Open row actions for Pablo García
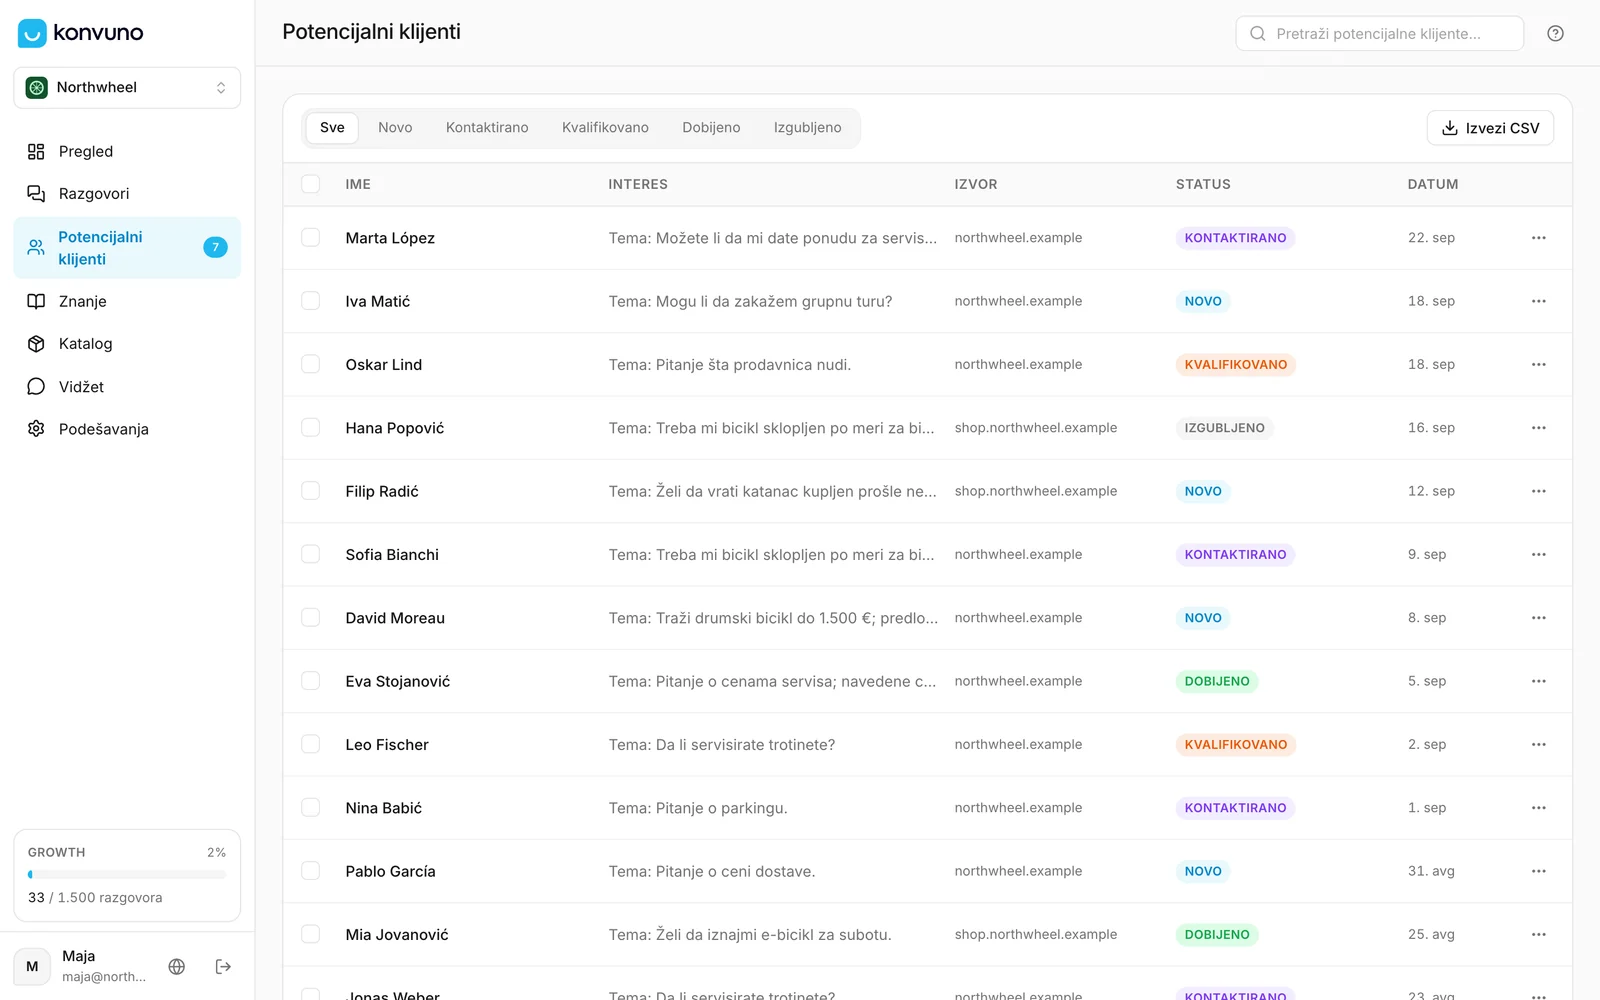Image resolution: width=1600 pixels, height=1000 pixels. [x=1539, y=871]
